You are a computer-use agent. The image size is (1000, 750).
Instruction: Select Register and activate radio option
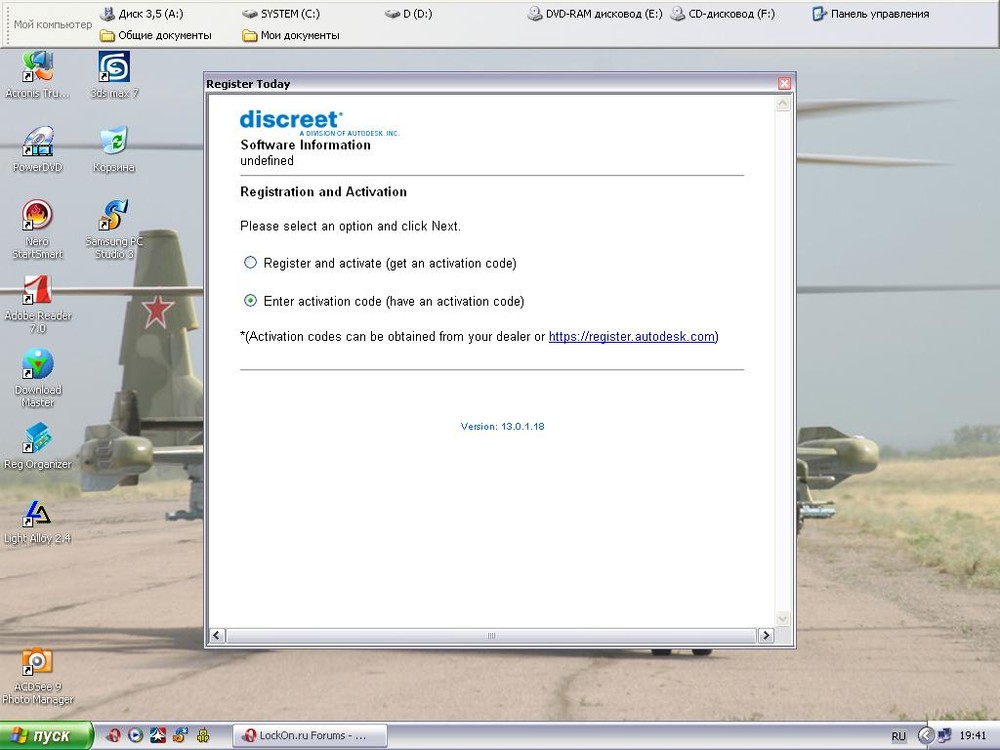pos(250,263)
